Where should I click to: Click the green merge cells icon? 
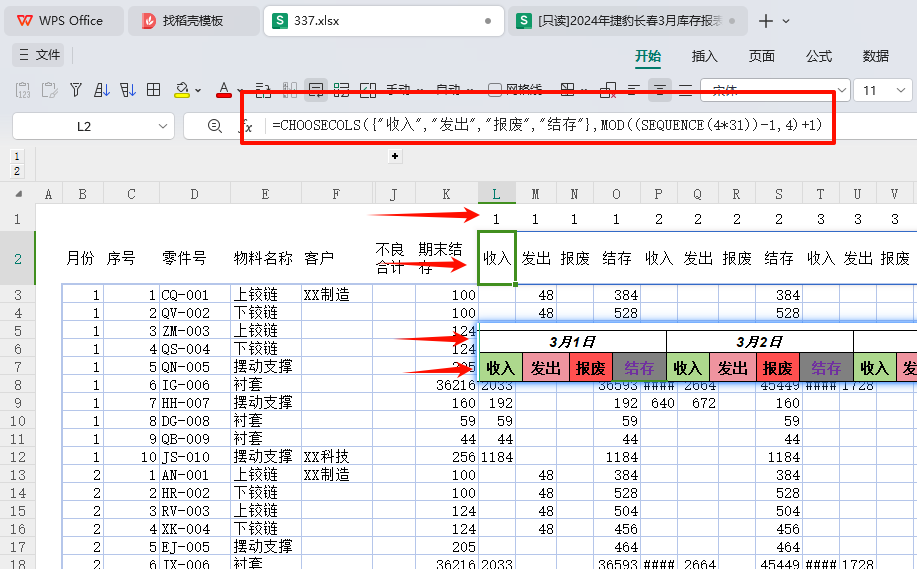point(342,90)
